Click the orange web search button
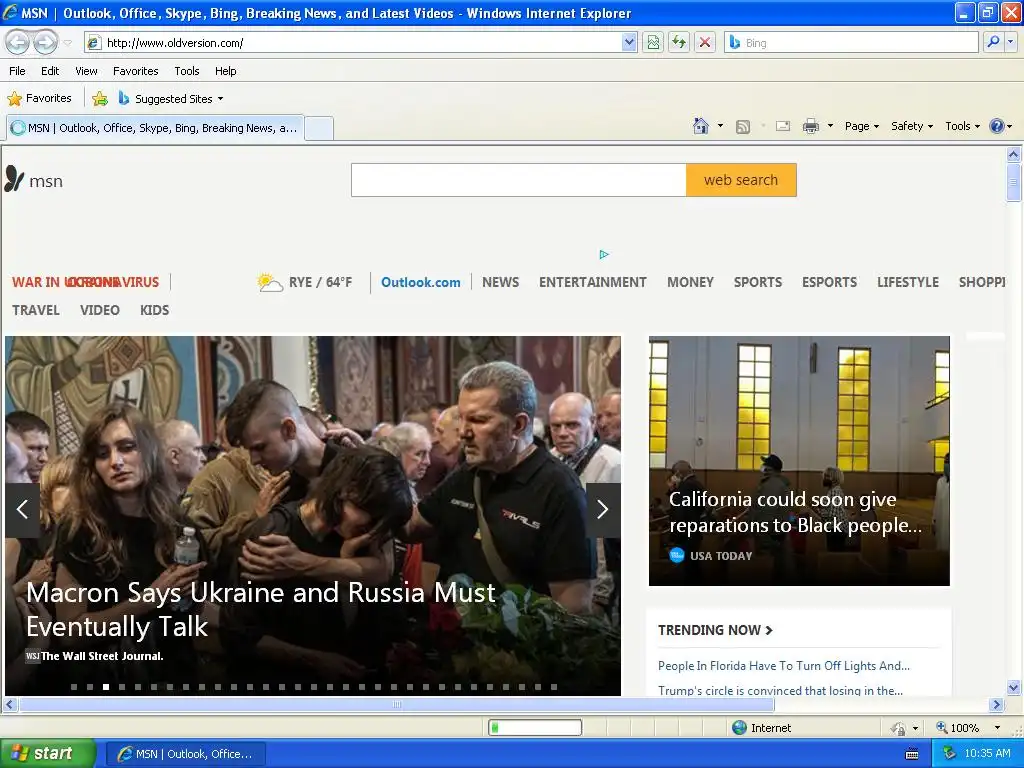The width and height of the screenshot is (1024, 768). pyautogui.click(x=741, y=180)
